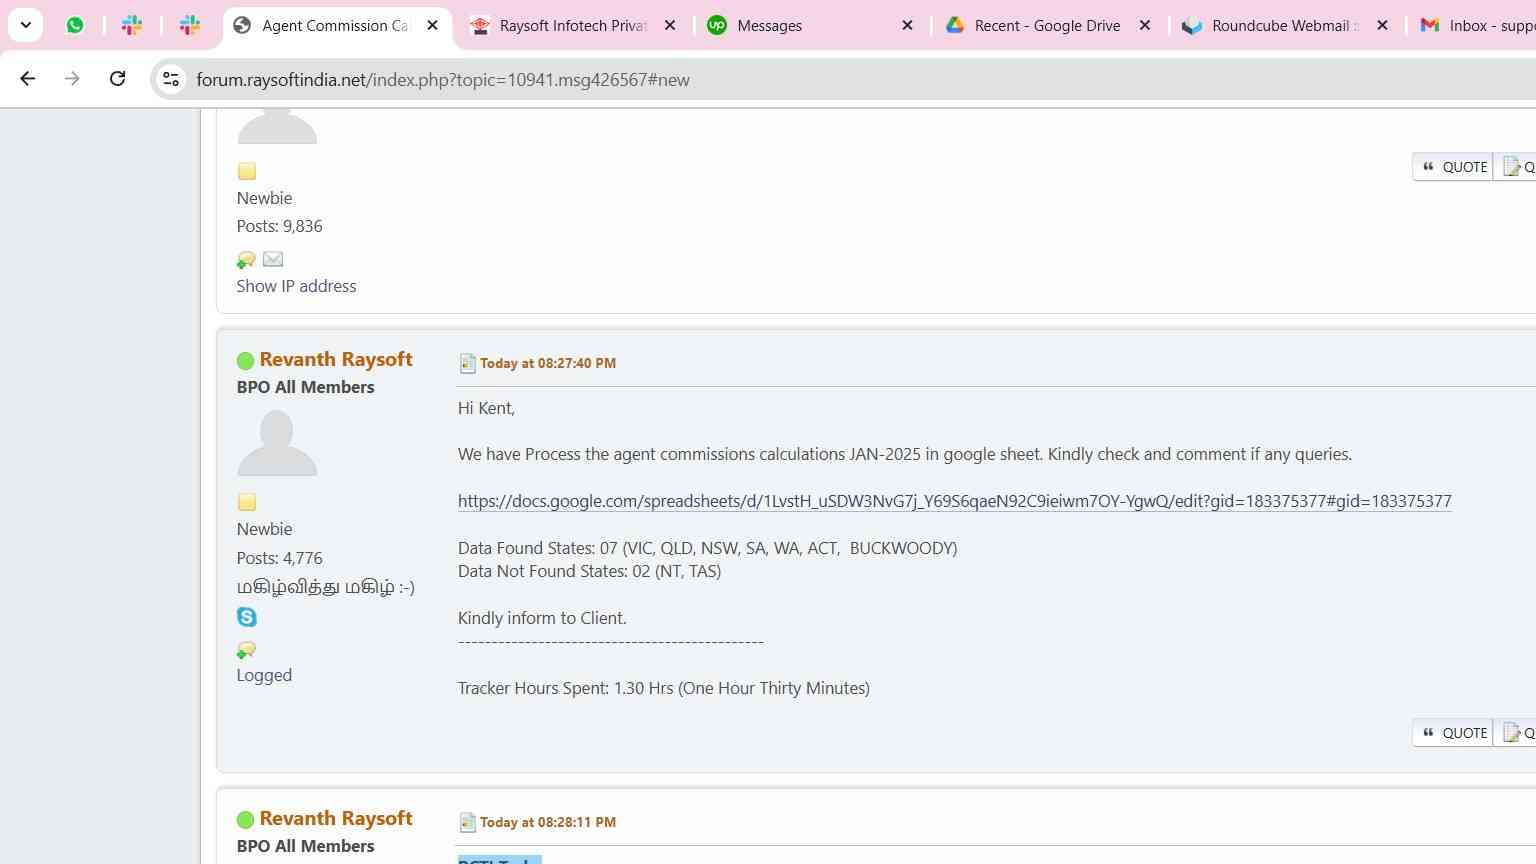Click Revanth's default avatar image
1536x864 pixels.
click(x=277, y=443)
